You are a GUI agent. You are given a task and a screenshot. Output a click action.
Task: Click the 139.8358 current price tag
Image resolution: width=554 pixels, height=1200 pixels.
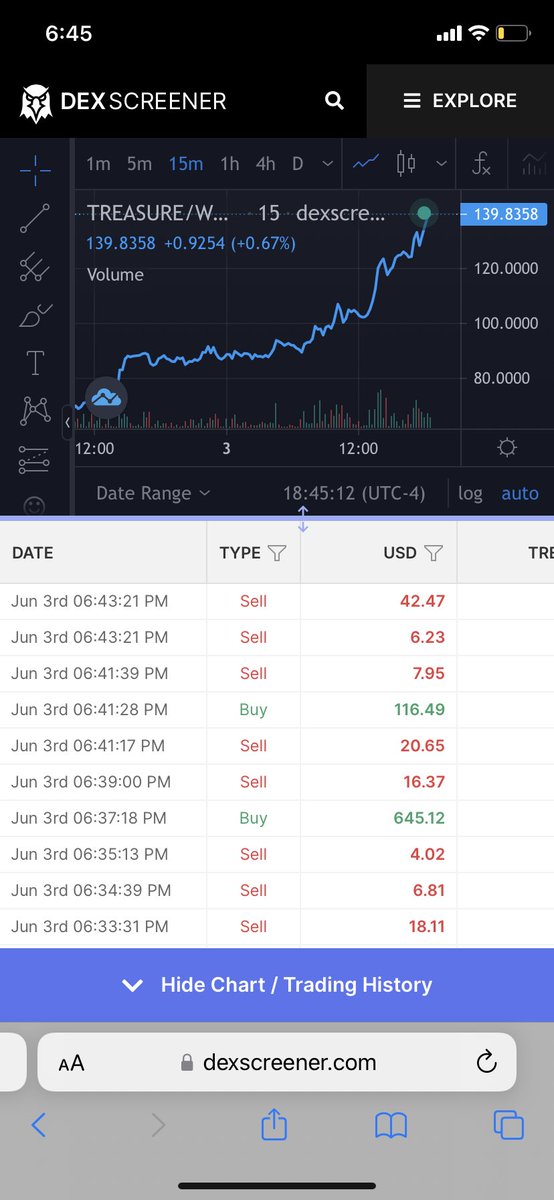pos(504,213)
